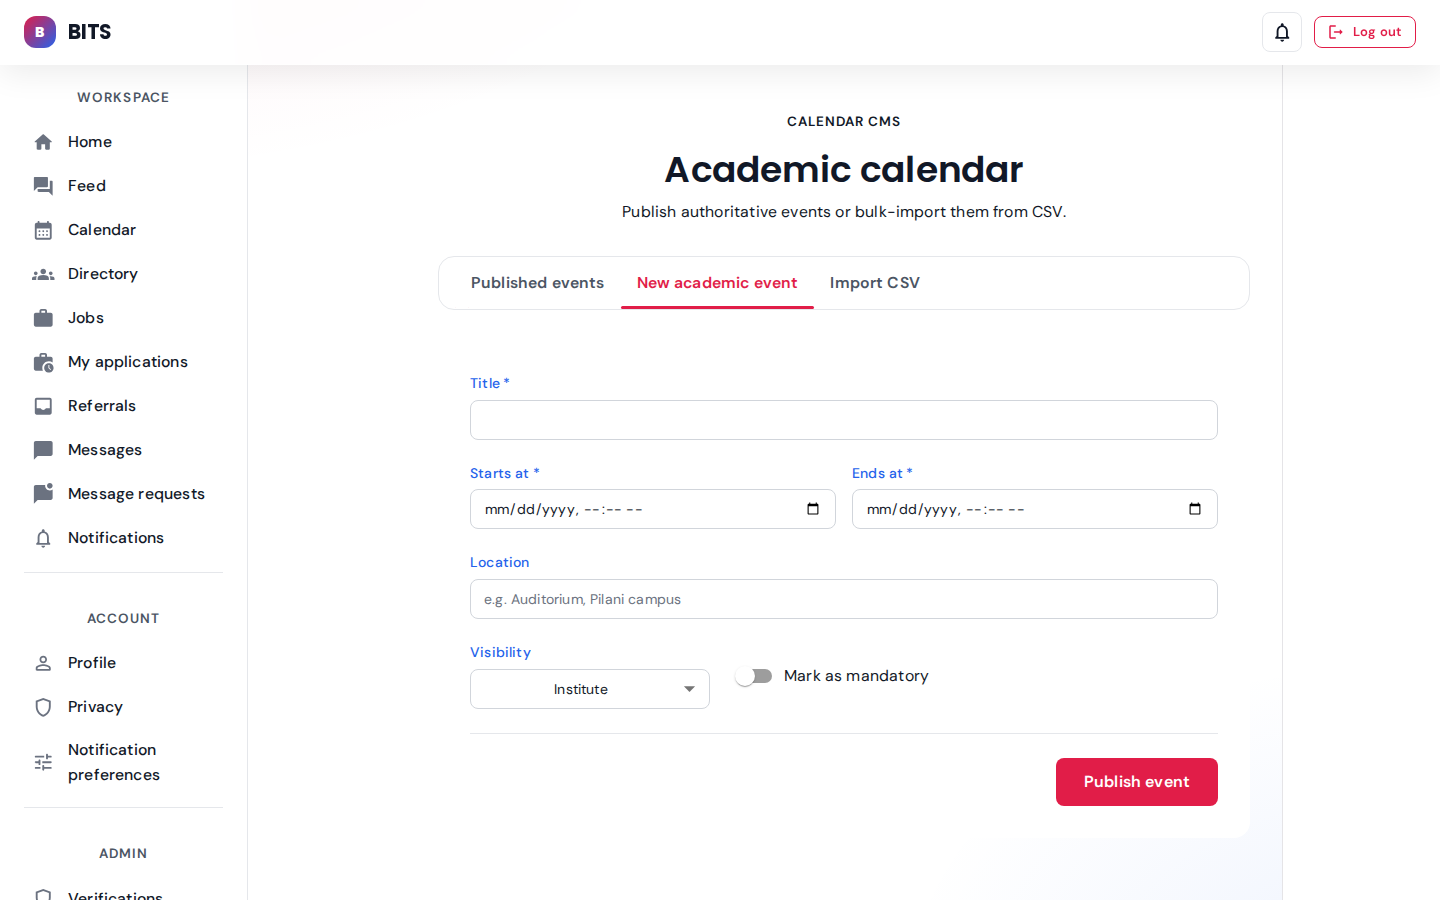Open the Visibility dropdown

coord(590,689)
